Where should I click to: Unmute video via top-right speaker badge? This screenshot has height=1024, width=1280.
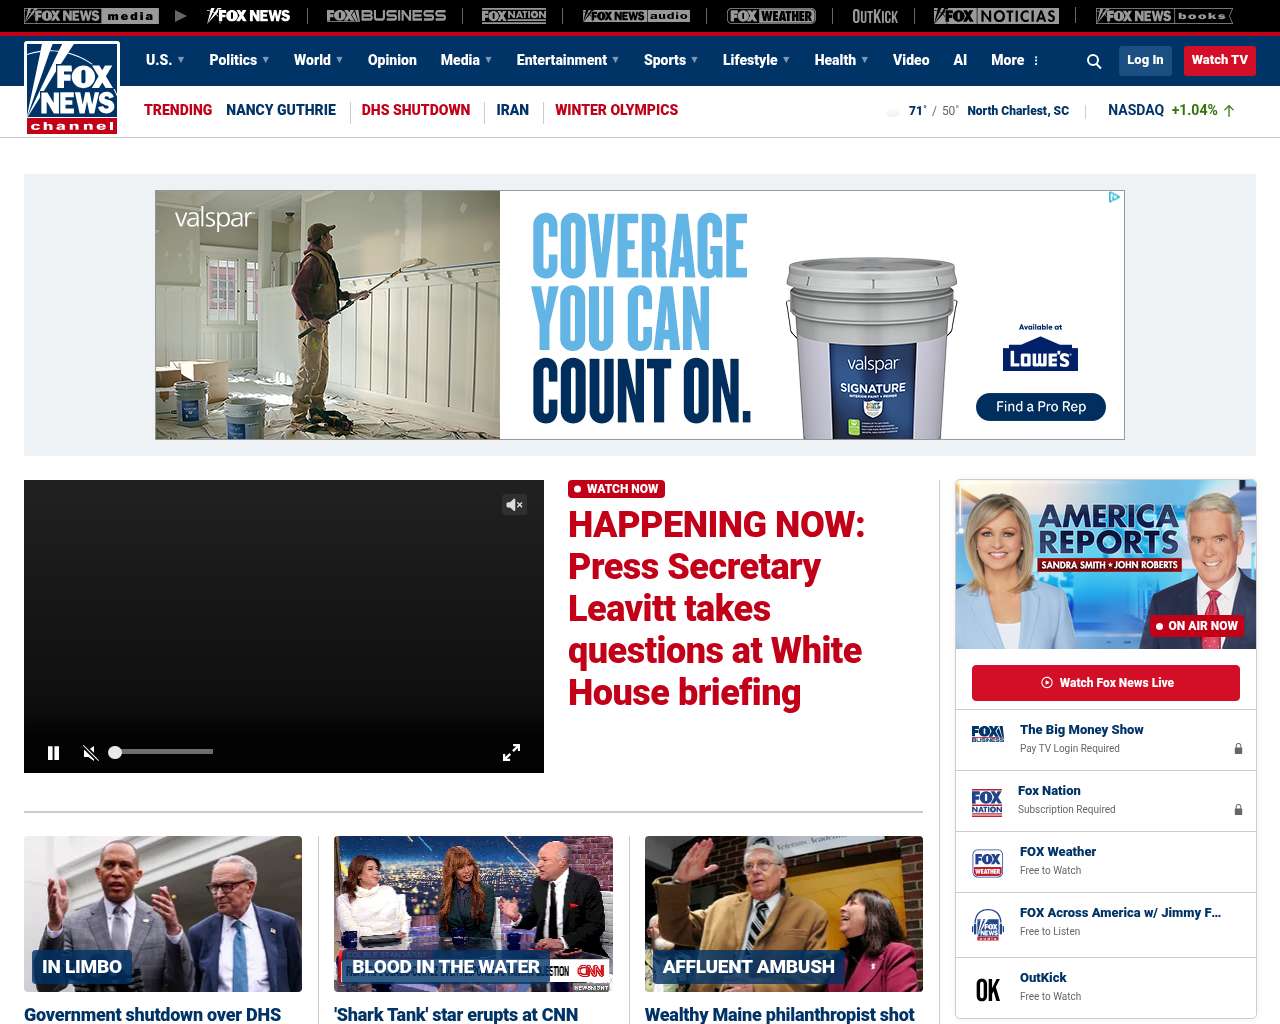point(514,505)
